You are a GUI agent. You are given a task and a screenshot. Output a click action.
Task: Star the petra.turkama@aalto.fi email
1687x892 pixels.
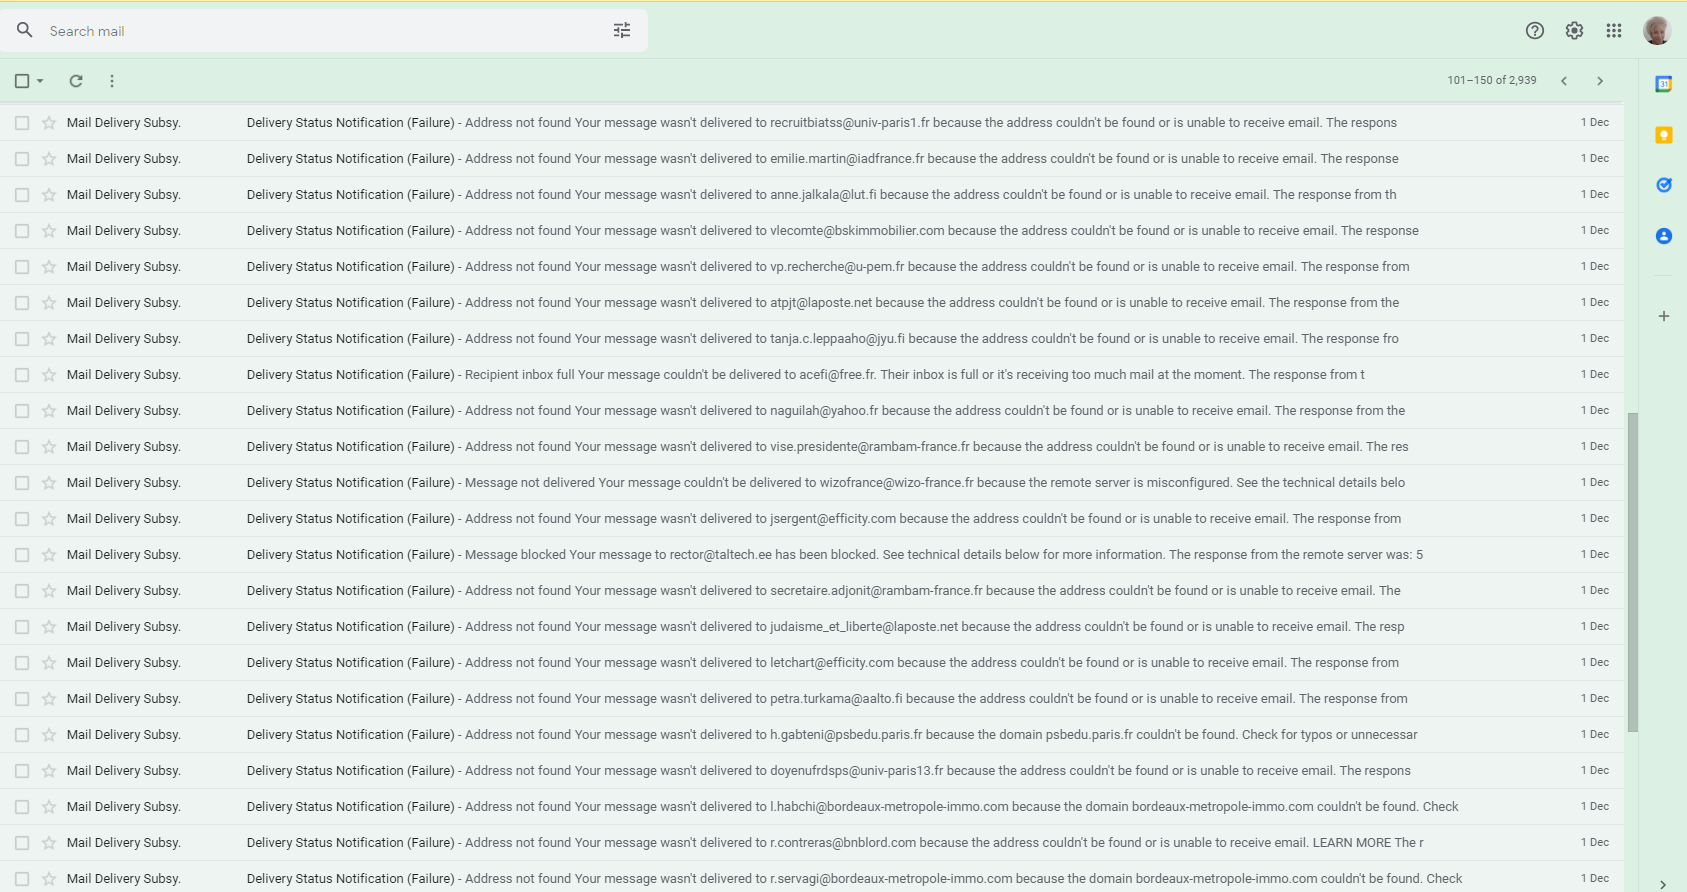49,699
